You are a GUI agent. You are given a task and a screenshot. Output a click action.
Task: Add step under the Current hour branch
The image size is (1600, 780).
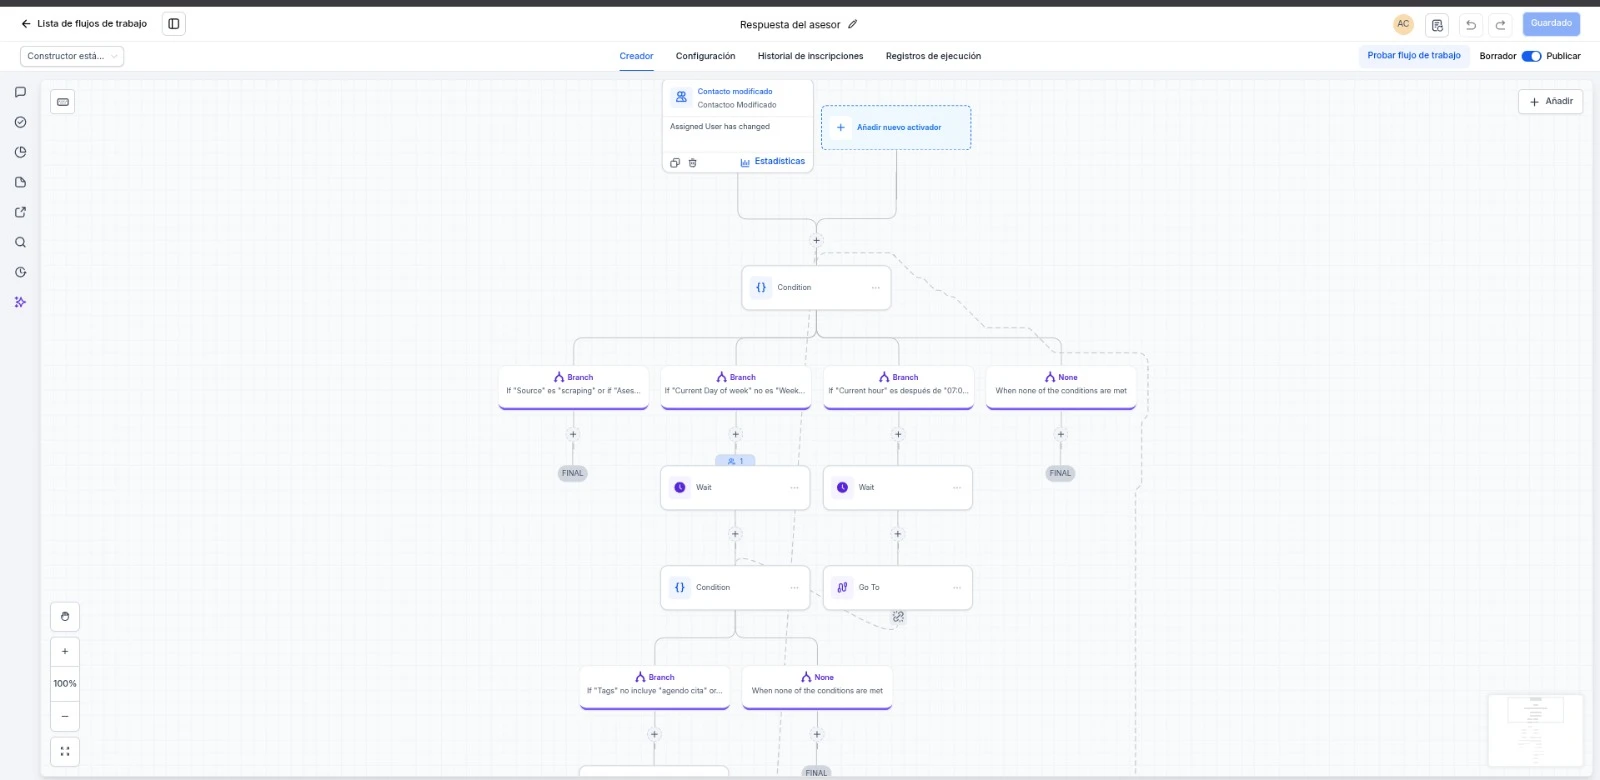[x=898, y=434]
